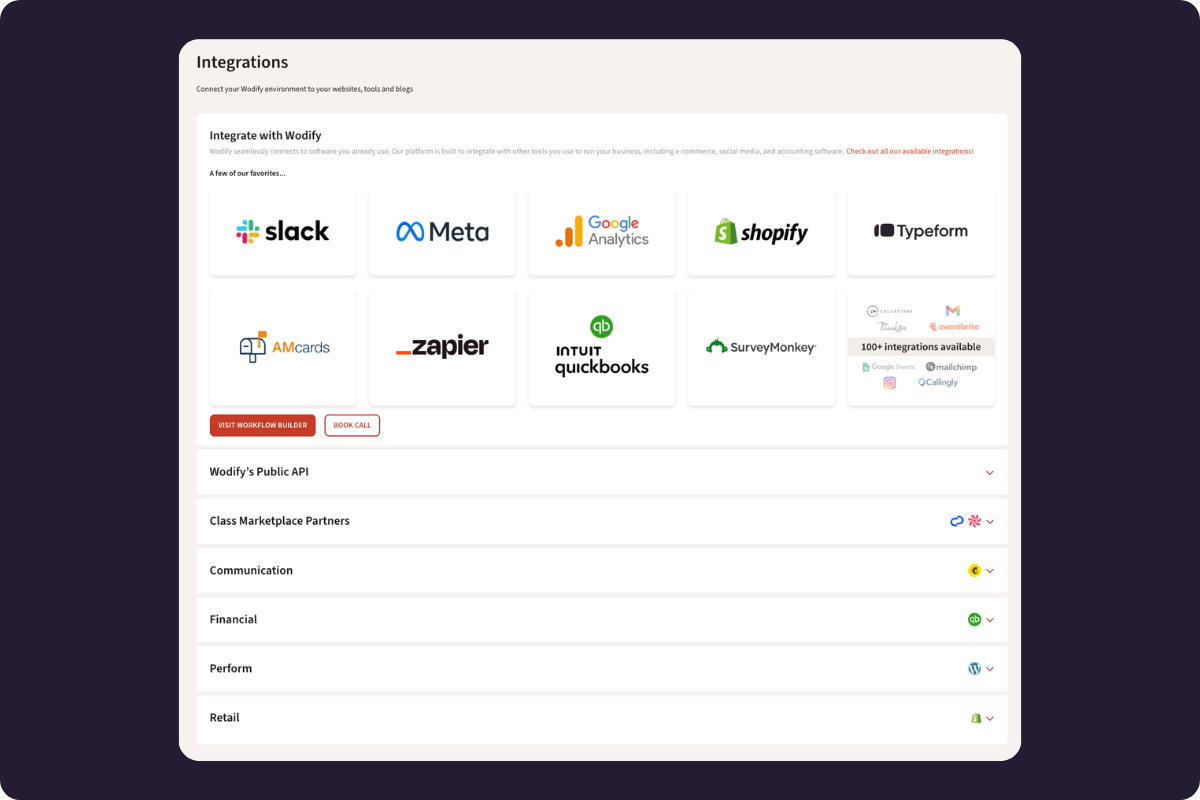Open the AMcards integration card

282,348
